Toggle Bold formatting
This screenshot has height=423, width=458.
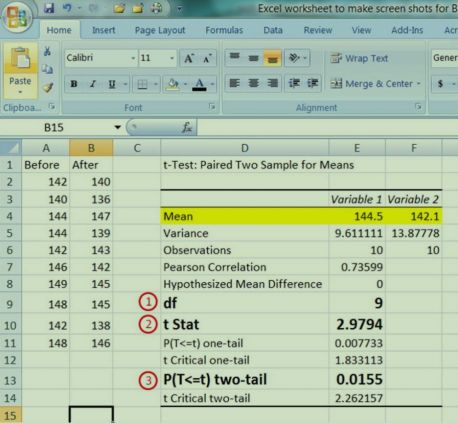(74, 84)
